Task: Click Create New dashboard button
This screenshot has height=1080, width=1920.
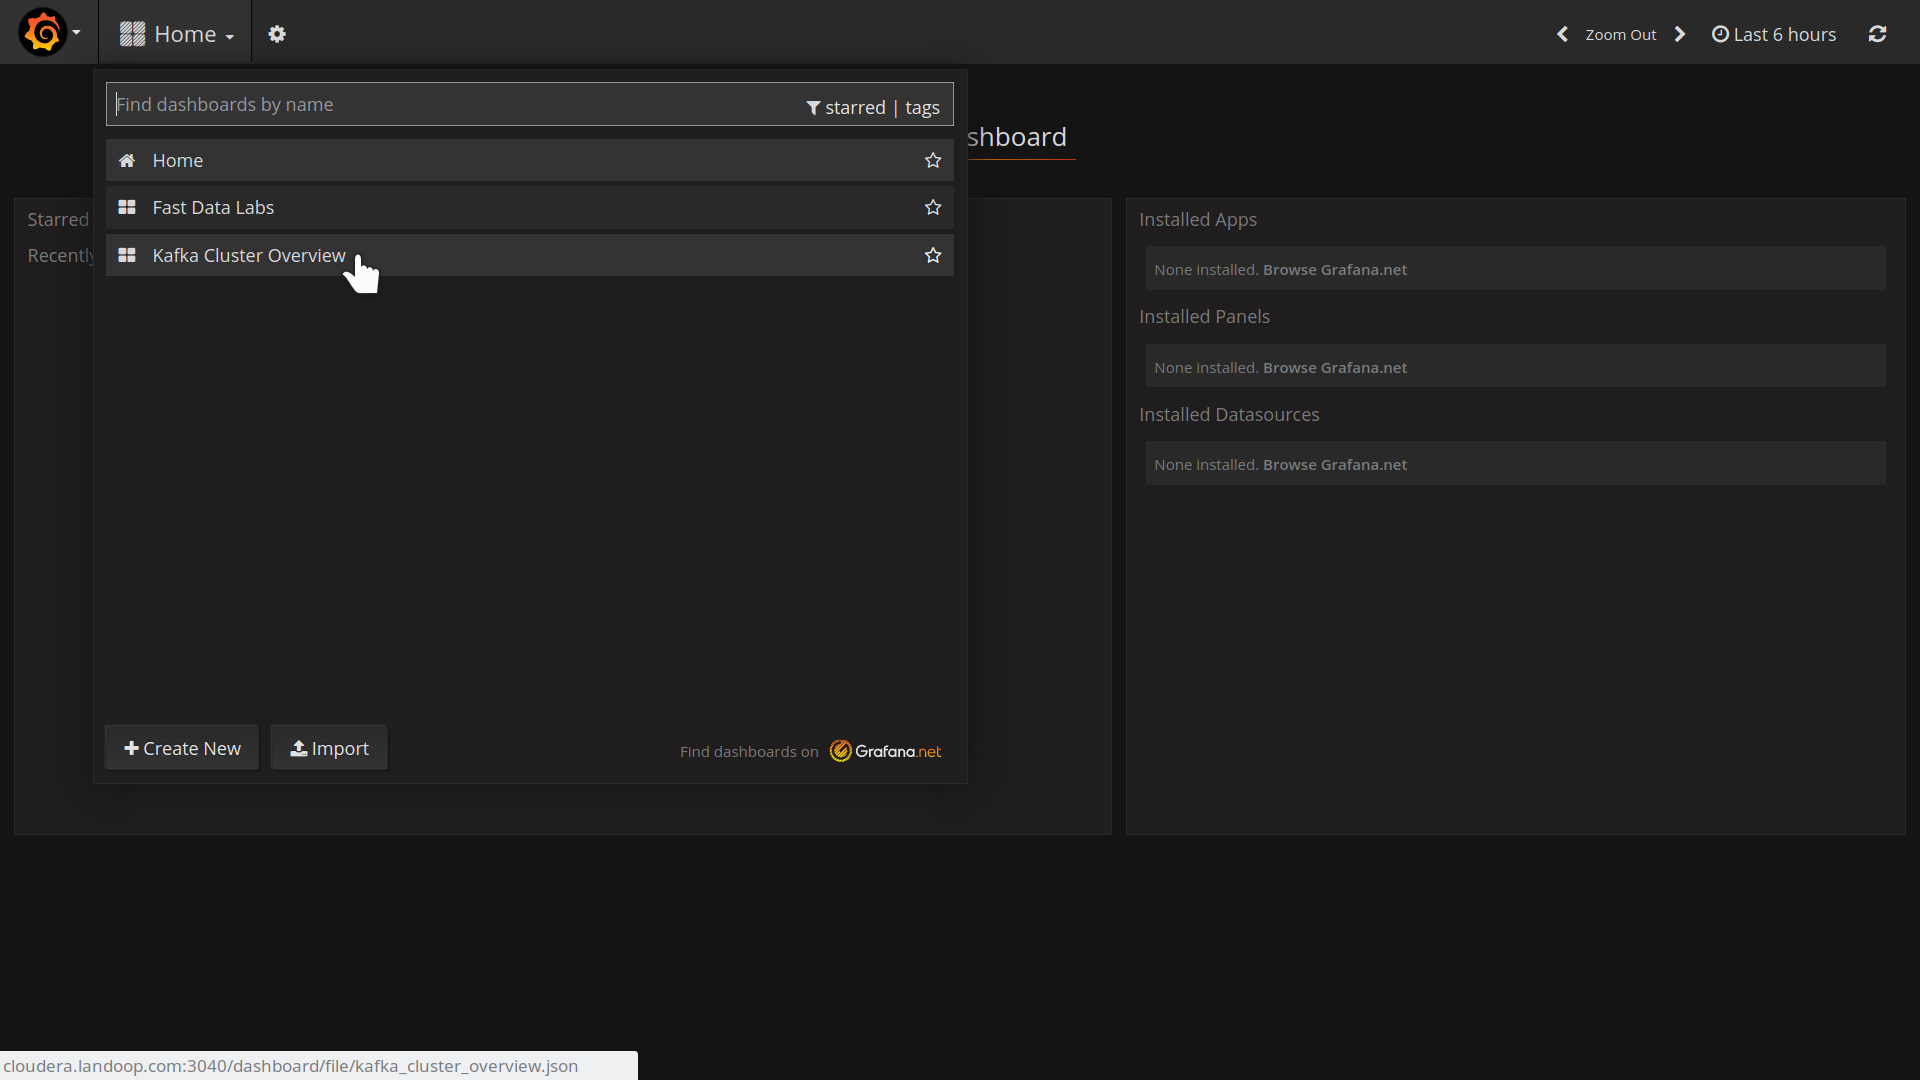Action: (x=182, y=748)
